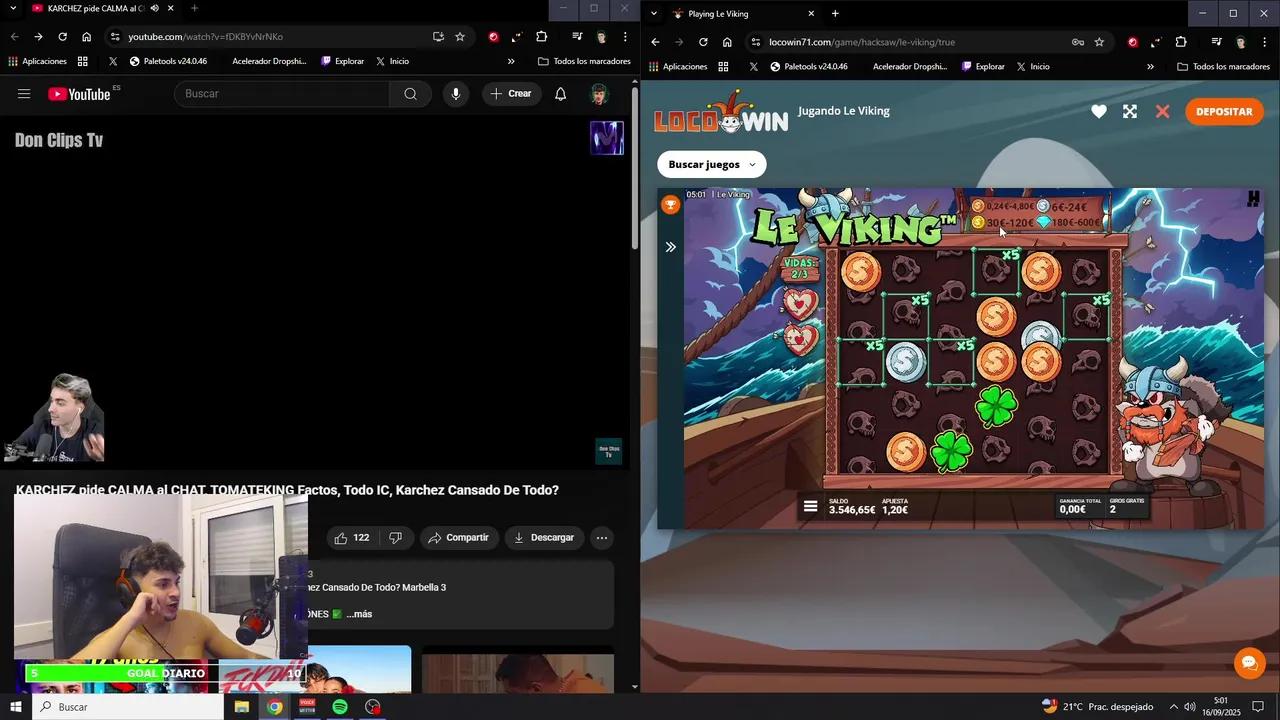Like the video with 122 likes

[351, 538]
